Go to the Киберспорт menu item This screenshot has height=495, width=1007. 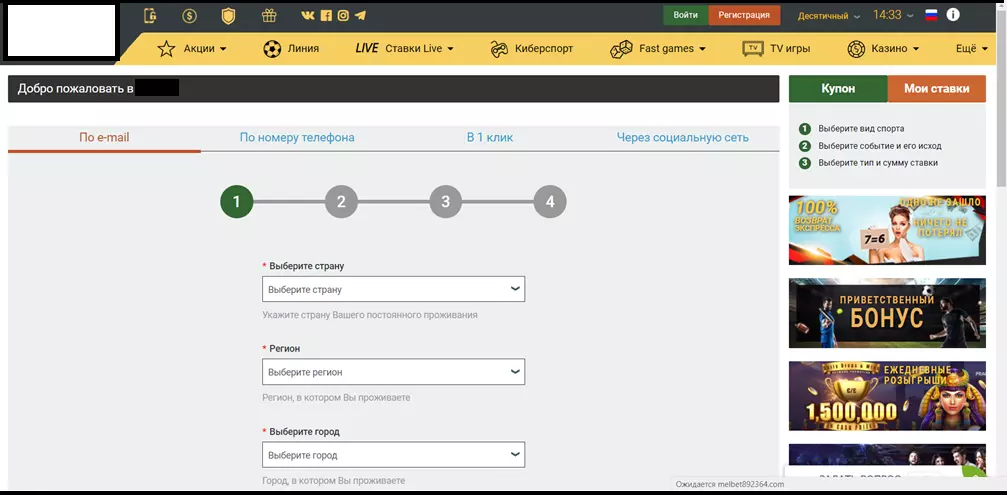[x=544, y=49]
